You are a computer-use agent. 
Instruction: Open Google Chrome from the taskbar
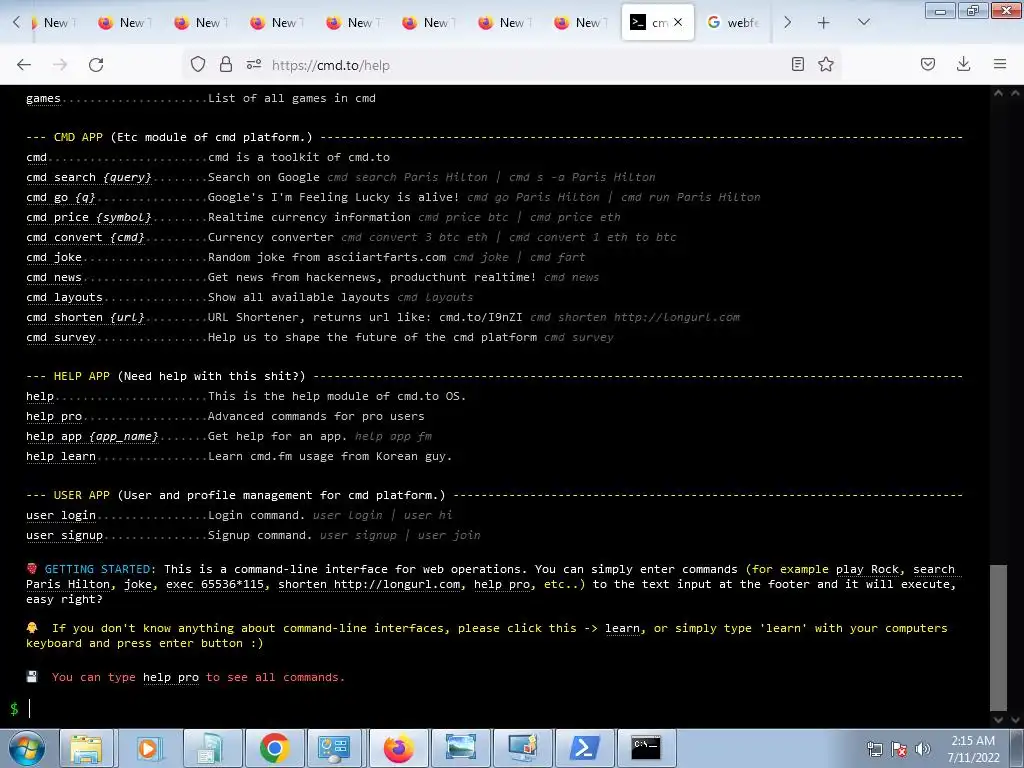coord(274,748)
